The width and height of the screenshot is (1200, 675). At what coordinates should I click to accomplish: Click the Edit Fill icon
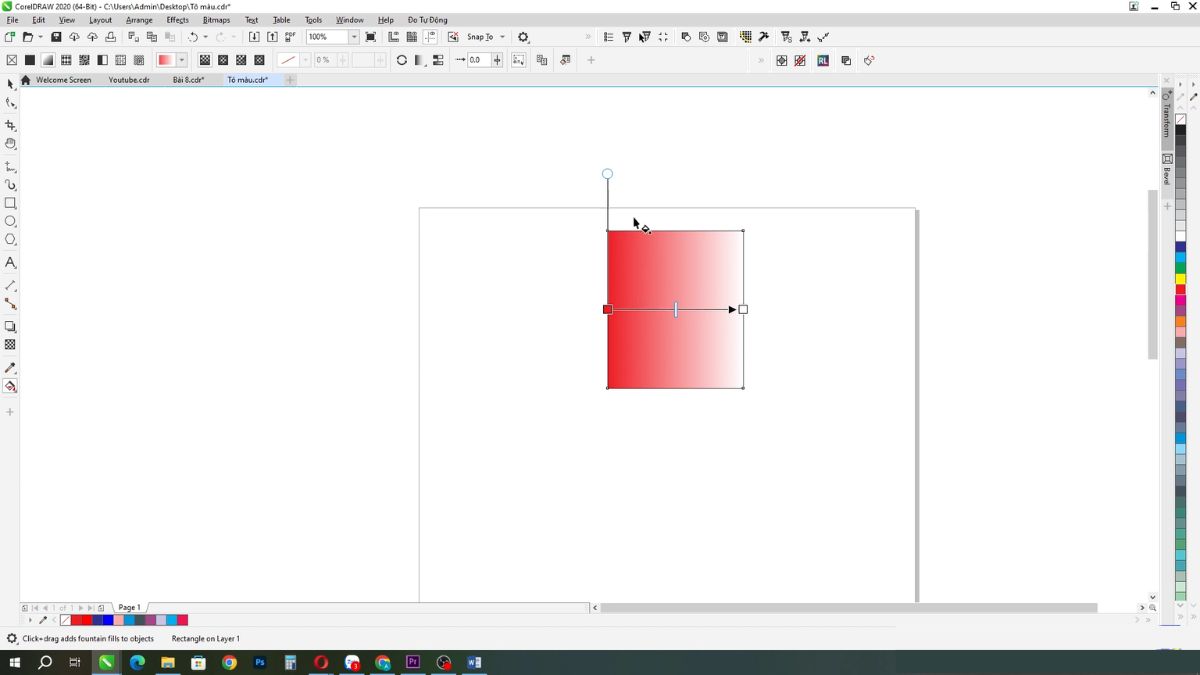pos(565,60)
